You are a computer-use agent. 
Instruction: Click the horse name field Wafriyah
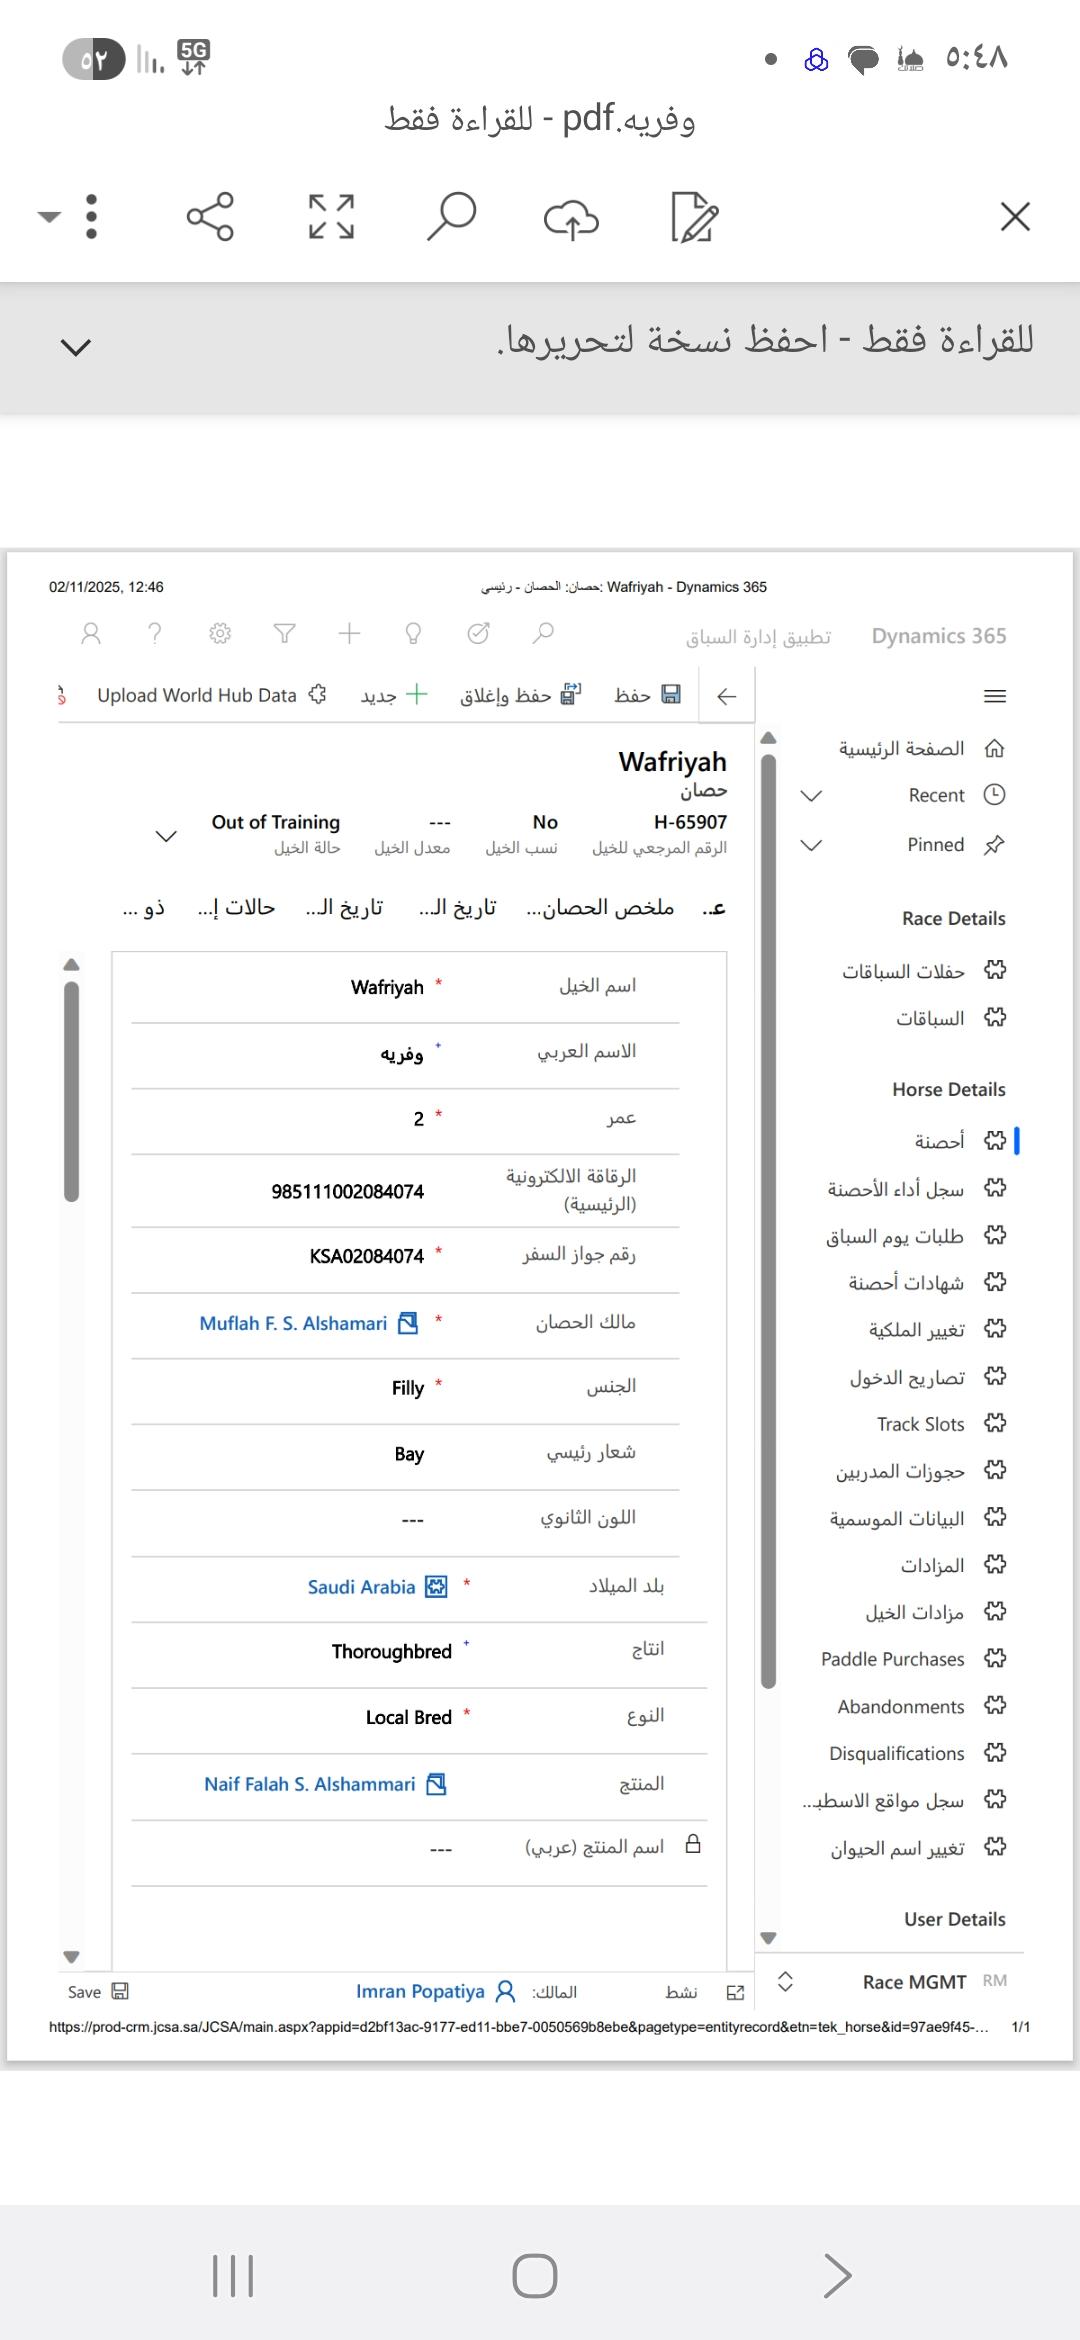click(x=387, y=988)
